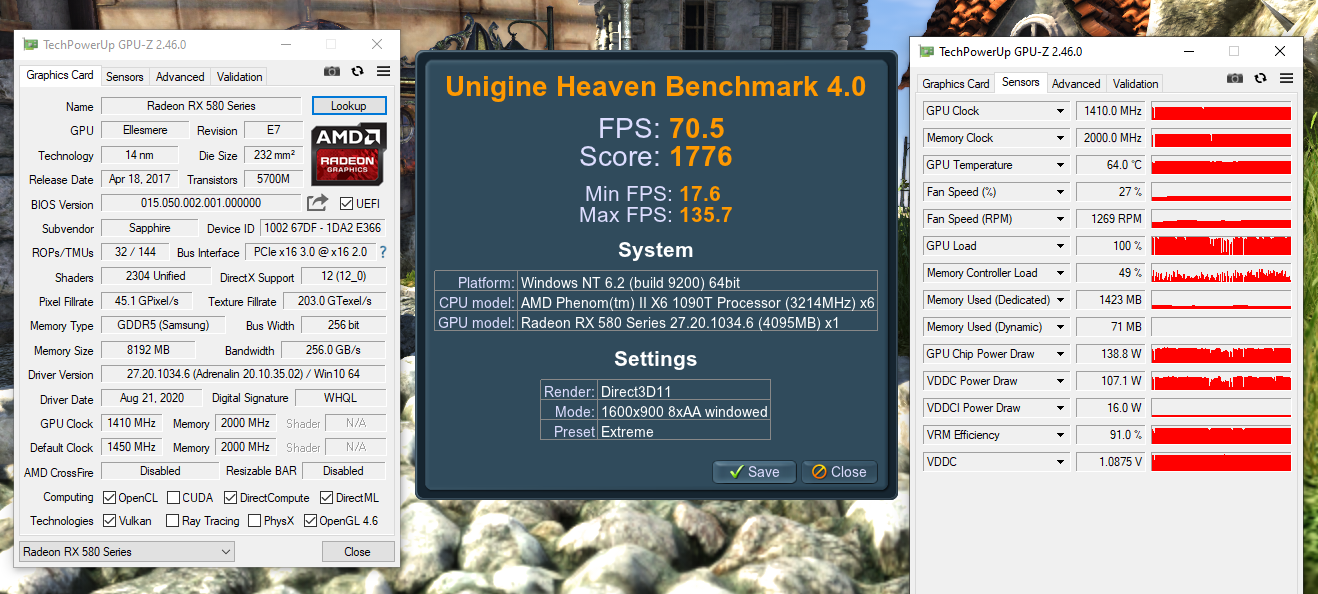Click Score value 1776
1318x594 pixels.
click(701, 157)
